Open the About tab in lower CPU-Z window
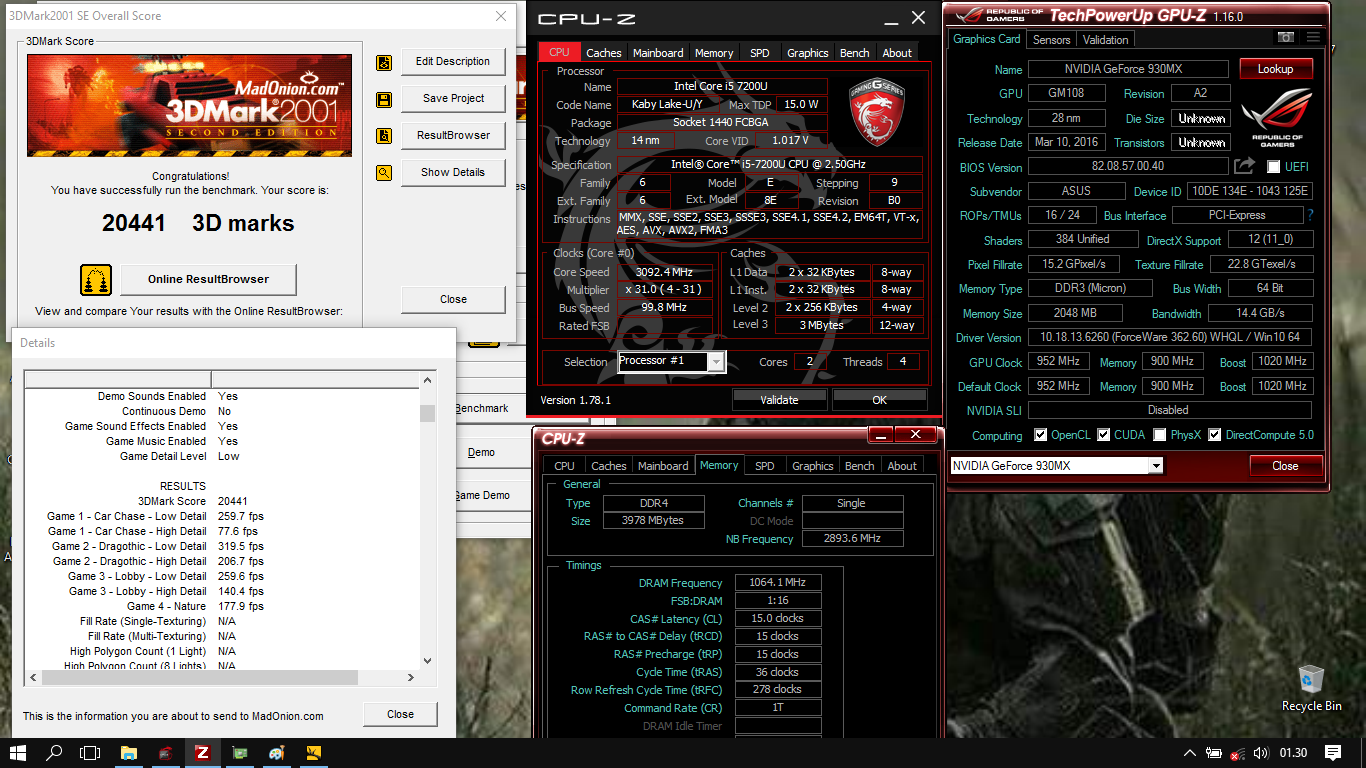The image size is (1366, 768). click(902, 466)
